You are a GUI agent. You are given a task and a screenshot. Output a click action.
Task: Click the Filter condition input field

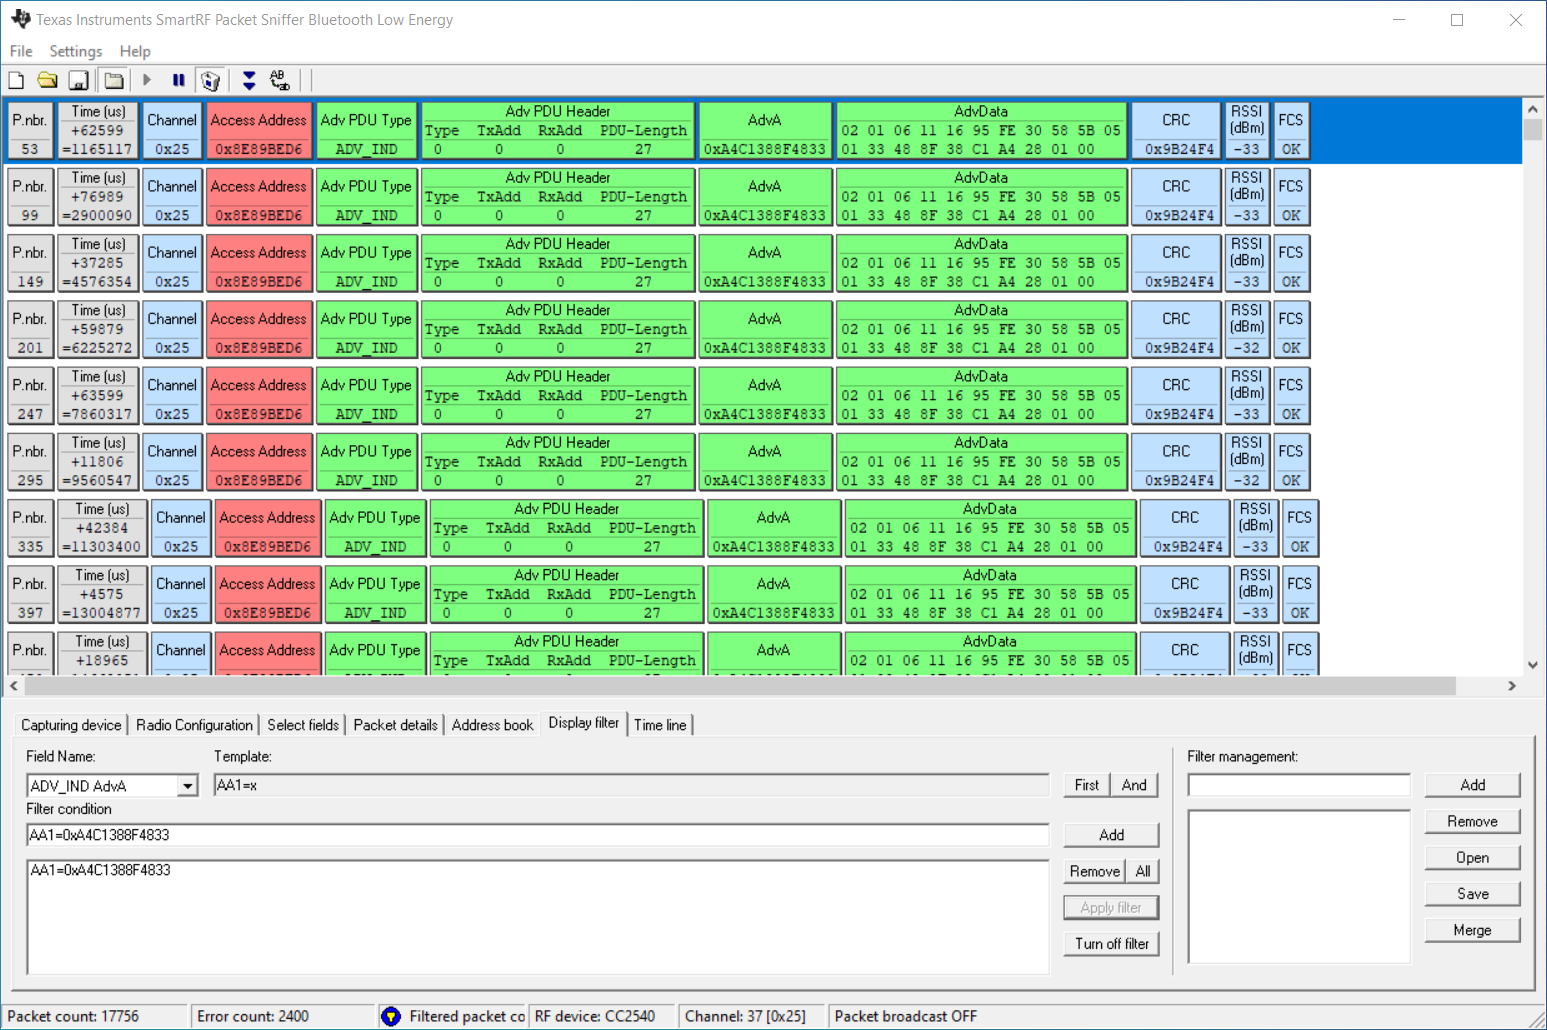pyautogui.click(x=538, y=835)
